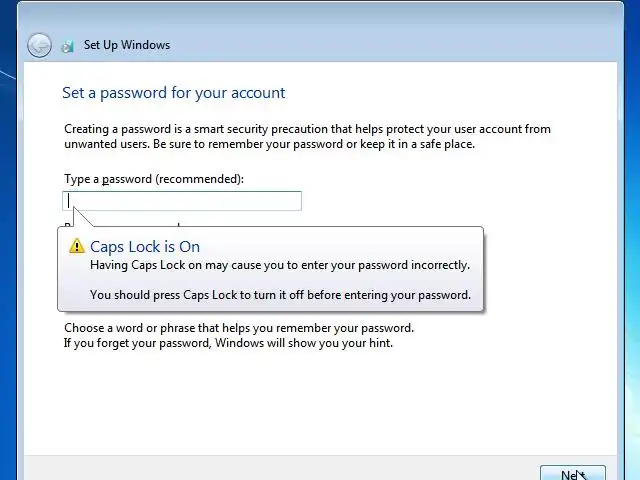The height and width of the screenshot is (480, 640).
Task: Click the "Set a password for your account" heading
Action: (x=173, y=93)
